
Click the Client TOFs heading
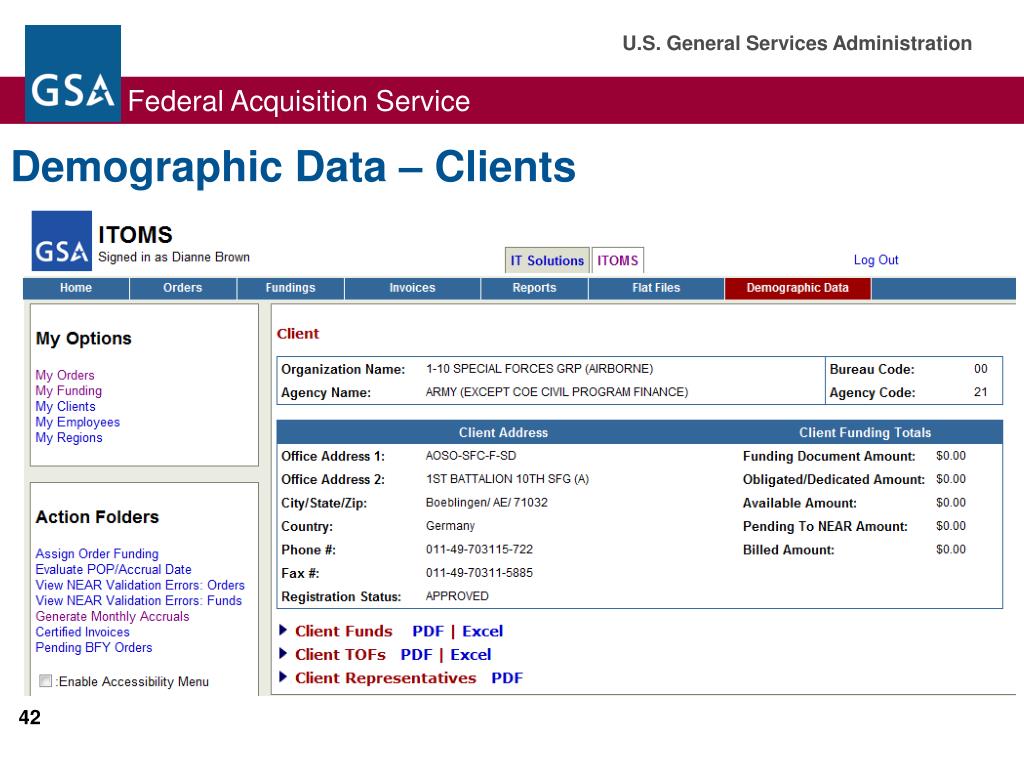point(340,654)
